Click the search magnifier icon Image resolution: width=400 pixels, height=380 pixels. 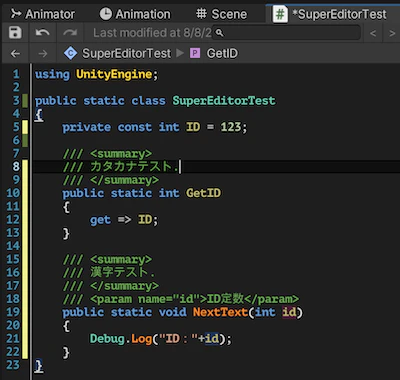220,33
